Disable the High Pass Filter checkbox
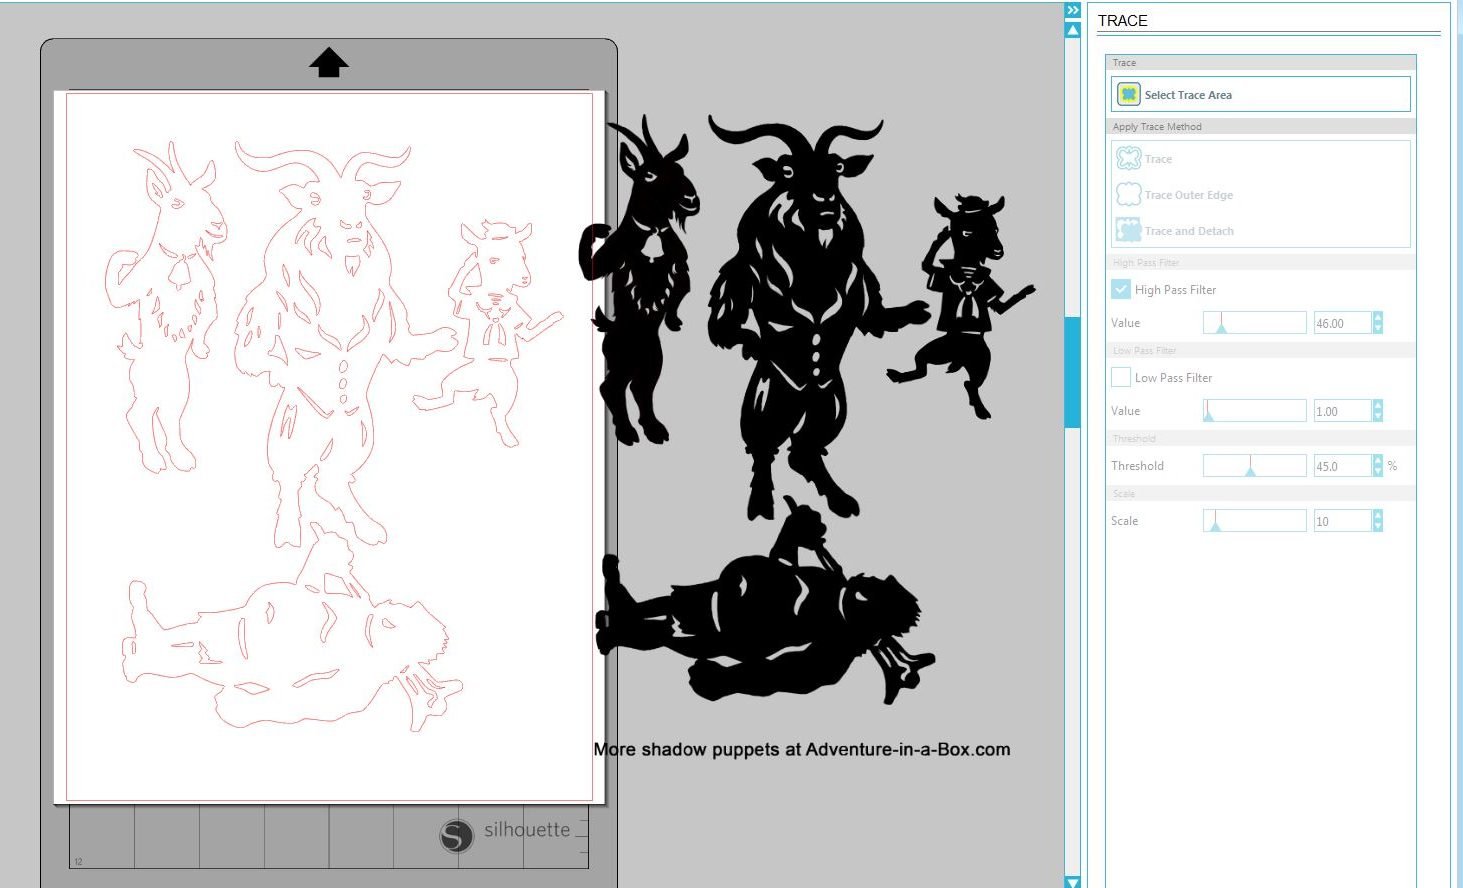Image resolution: width=1463 pixels, height=888 pixels. (x=1121, y=289)
